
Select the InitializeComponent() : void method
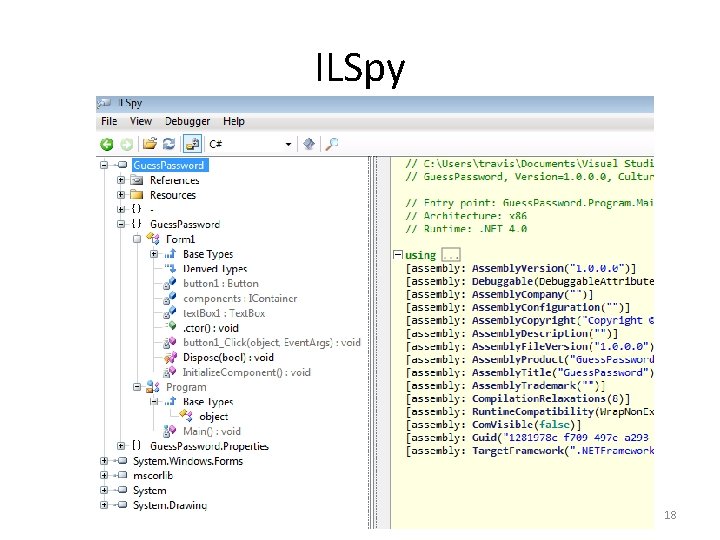[x=247, y=372]
